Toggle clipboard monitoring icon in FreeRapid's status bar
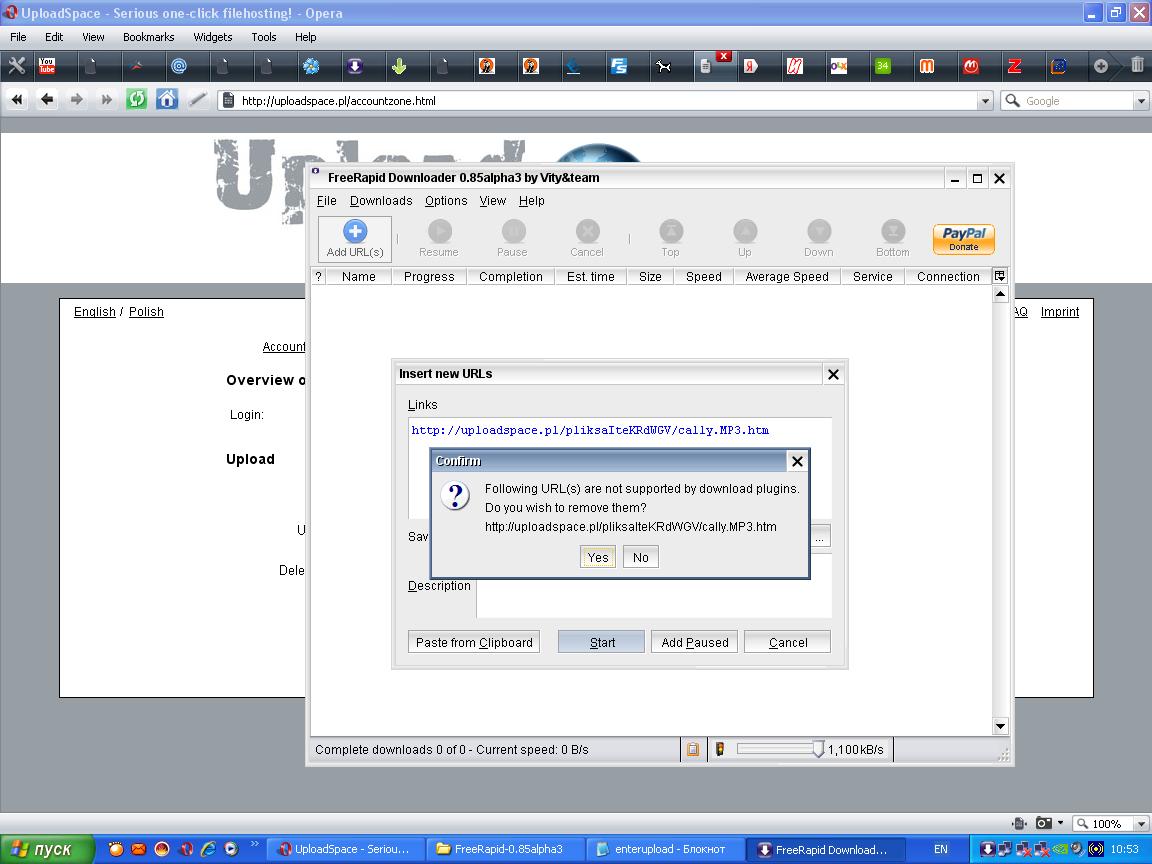 (x=692, y=749)
